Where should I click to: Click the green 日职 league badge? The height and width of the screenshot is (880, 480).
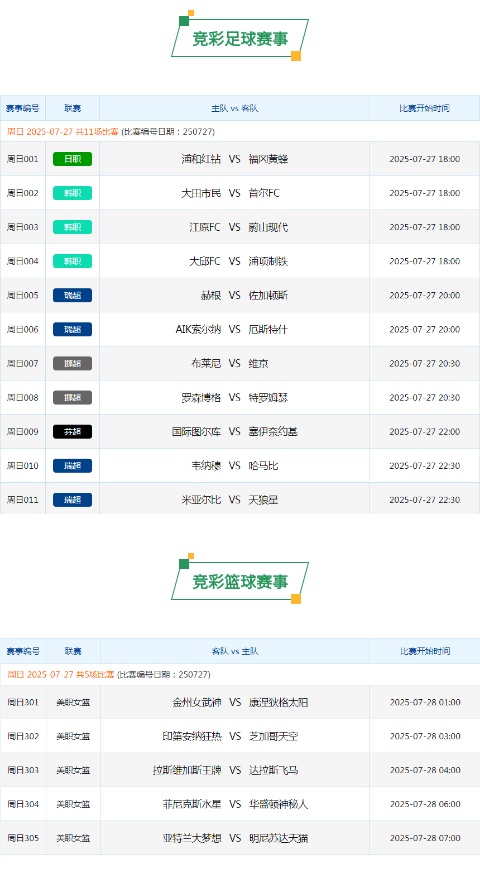(72, 159)
